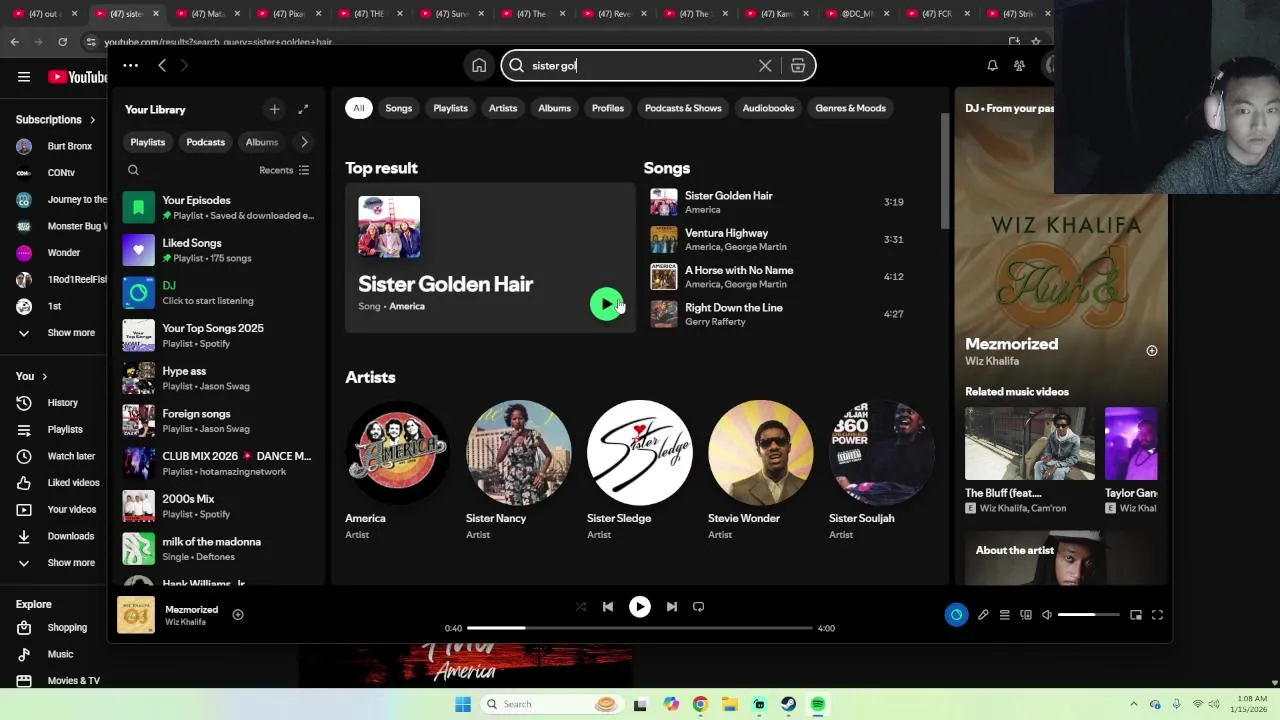
Task: Open Steam from taskbar
Action: [x=788, y=704]
